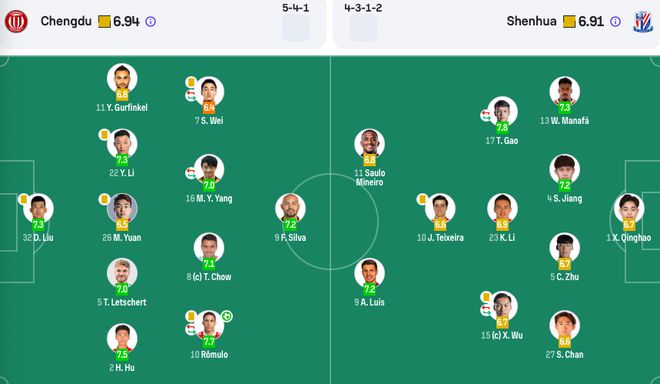Click the Chengdu team name label
This screenshot has width=660, height=384.
click(66, 21)
